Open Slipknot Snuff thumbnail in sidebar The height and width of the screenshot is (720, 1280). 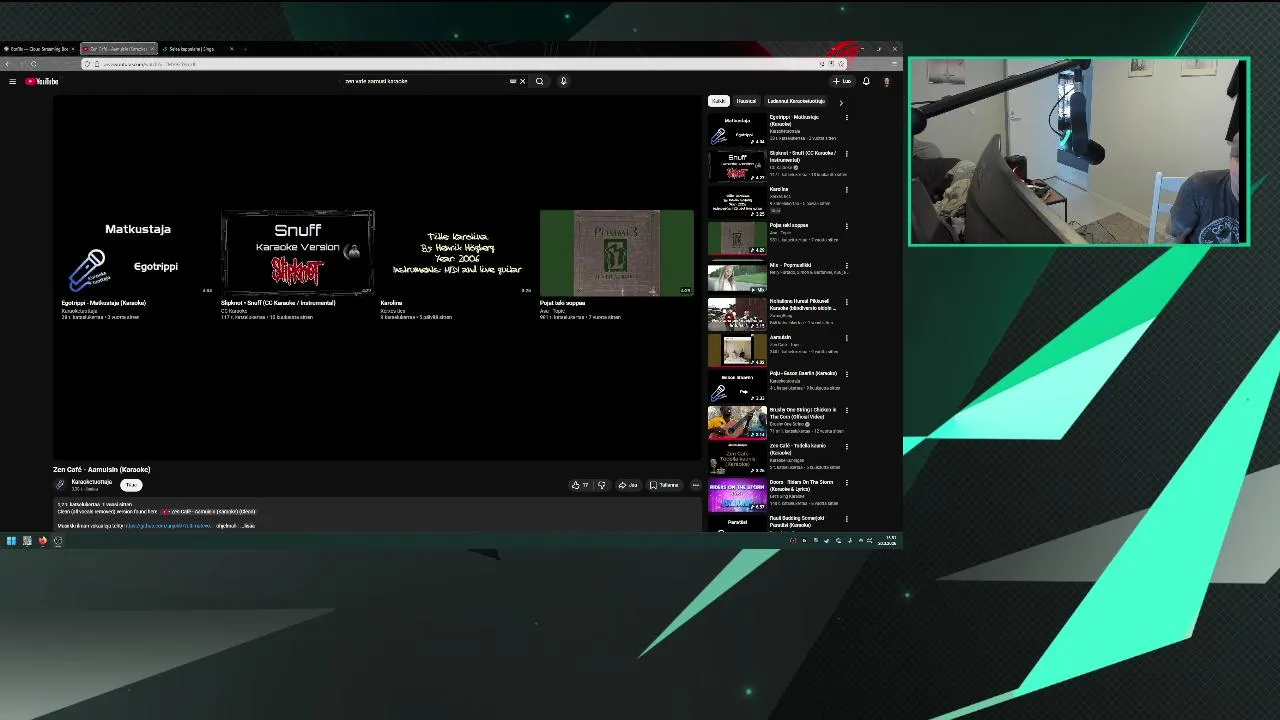[737, 165]
